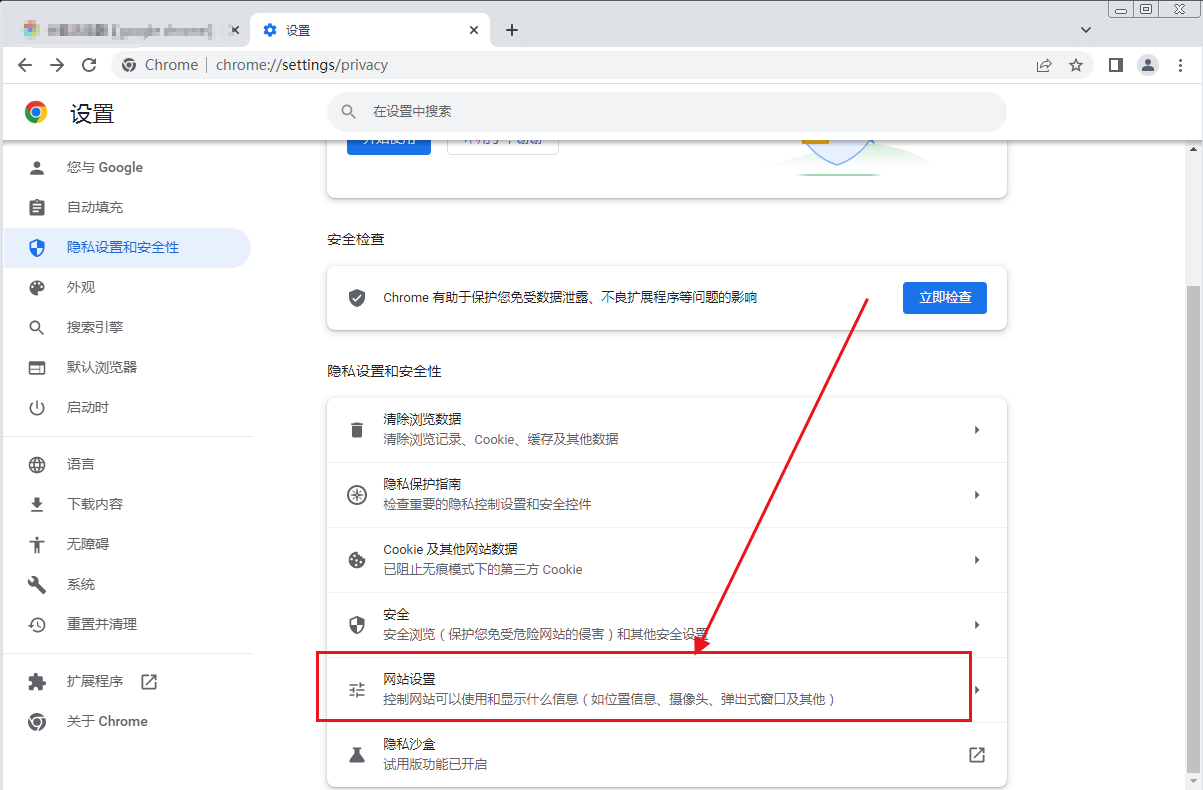
Task: Open a new tab with the plus button
Action: pyautogui.click(x=512, y=30)
